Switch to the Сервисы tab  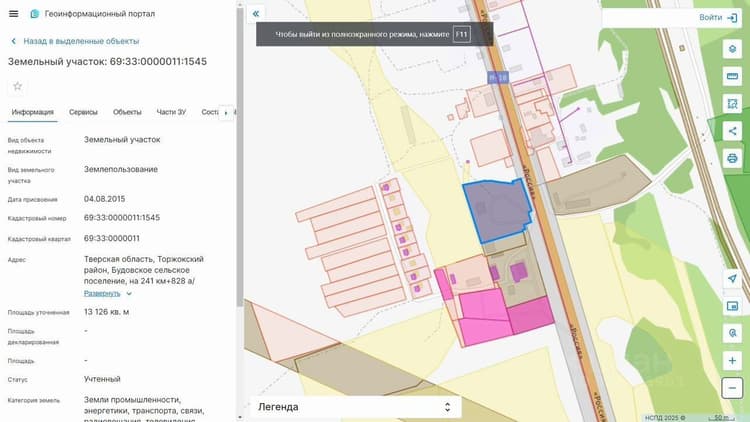pos(83,112)
